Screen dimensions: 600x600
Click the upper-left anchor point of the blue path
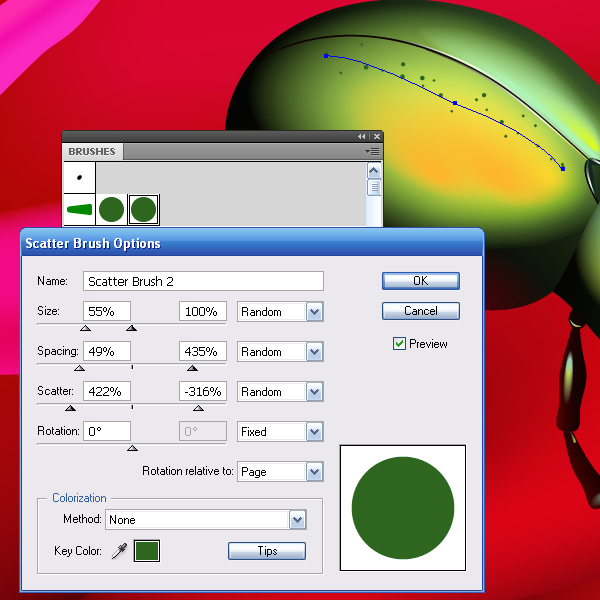click(x=326, y=56)
